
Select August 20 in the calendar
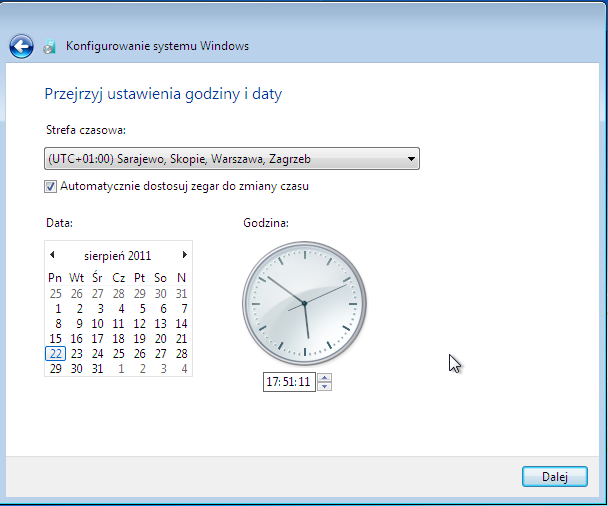coord(160,339)
